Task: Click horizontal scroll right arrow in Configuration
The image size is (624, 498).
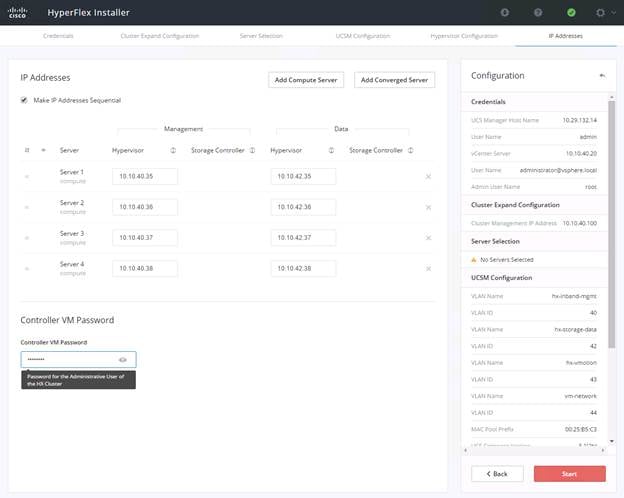Action: tap(603, 450)
